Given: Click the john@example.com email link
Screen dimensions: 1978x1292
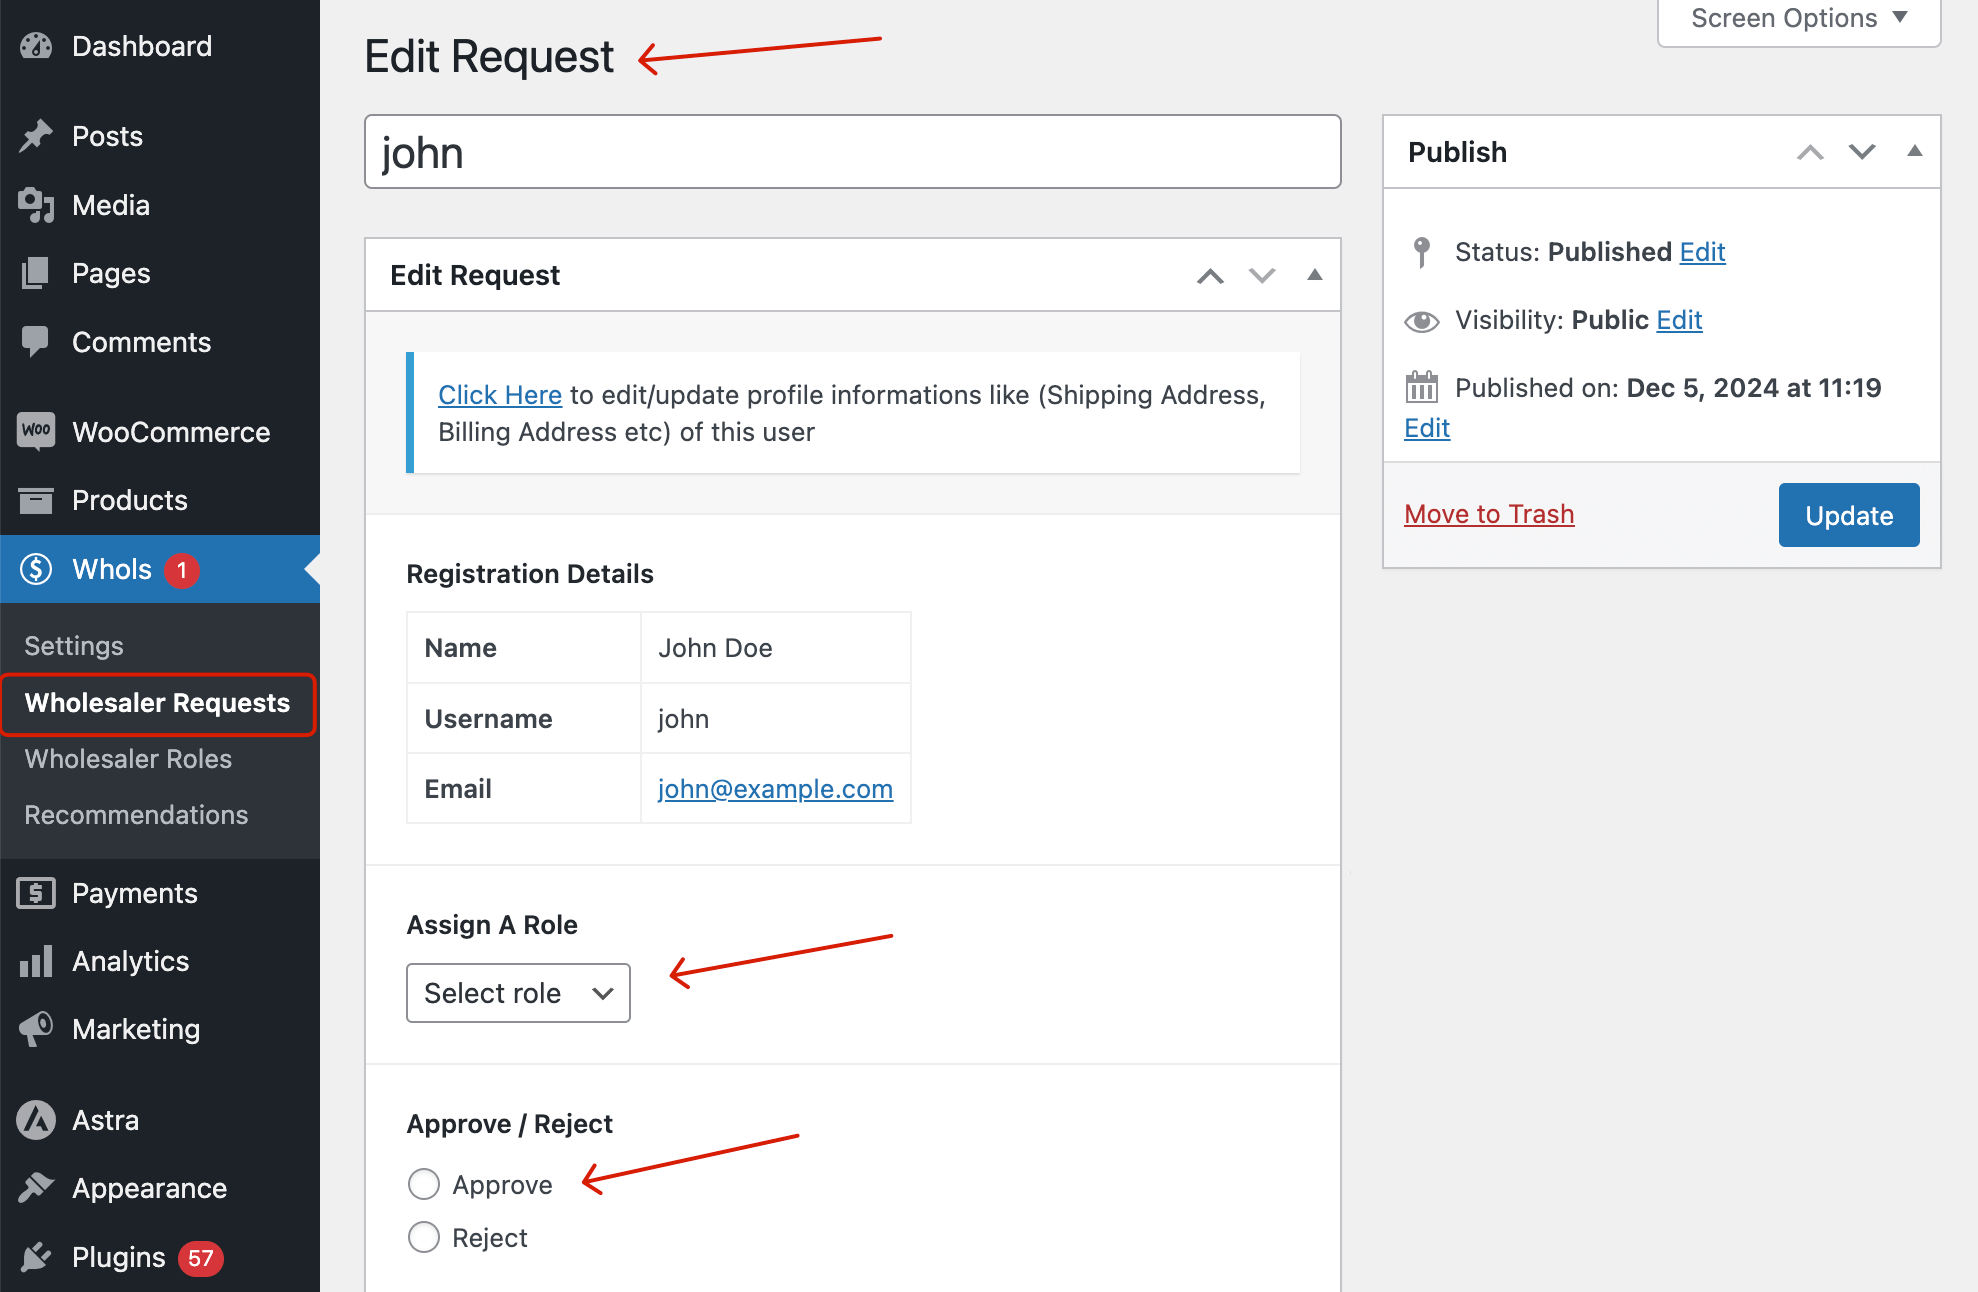Looking at the screenshot, I should tap(775, 789).
